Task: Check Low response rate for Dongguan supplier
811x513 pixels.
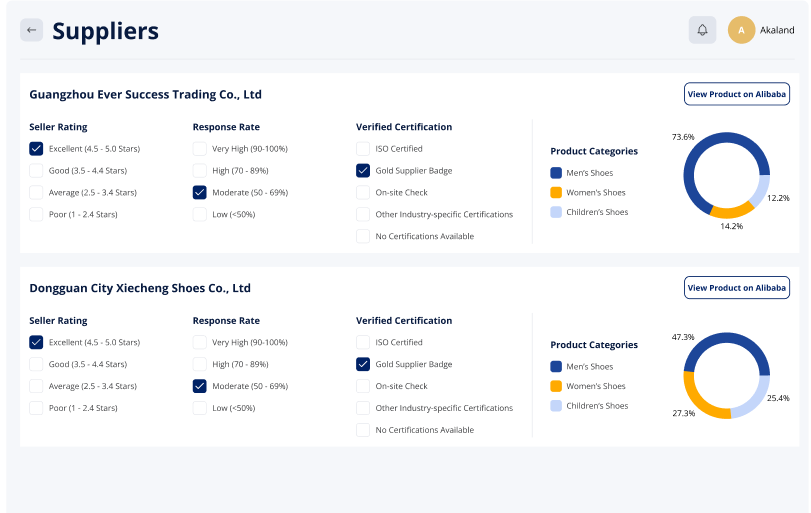Action: point(200,408)
